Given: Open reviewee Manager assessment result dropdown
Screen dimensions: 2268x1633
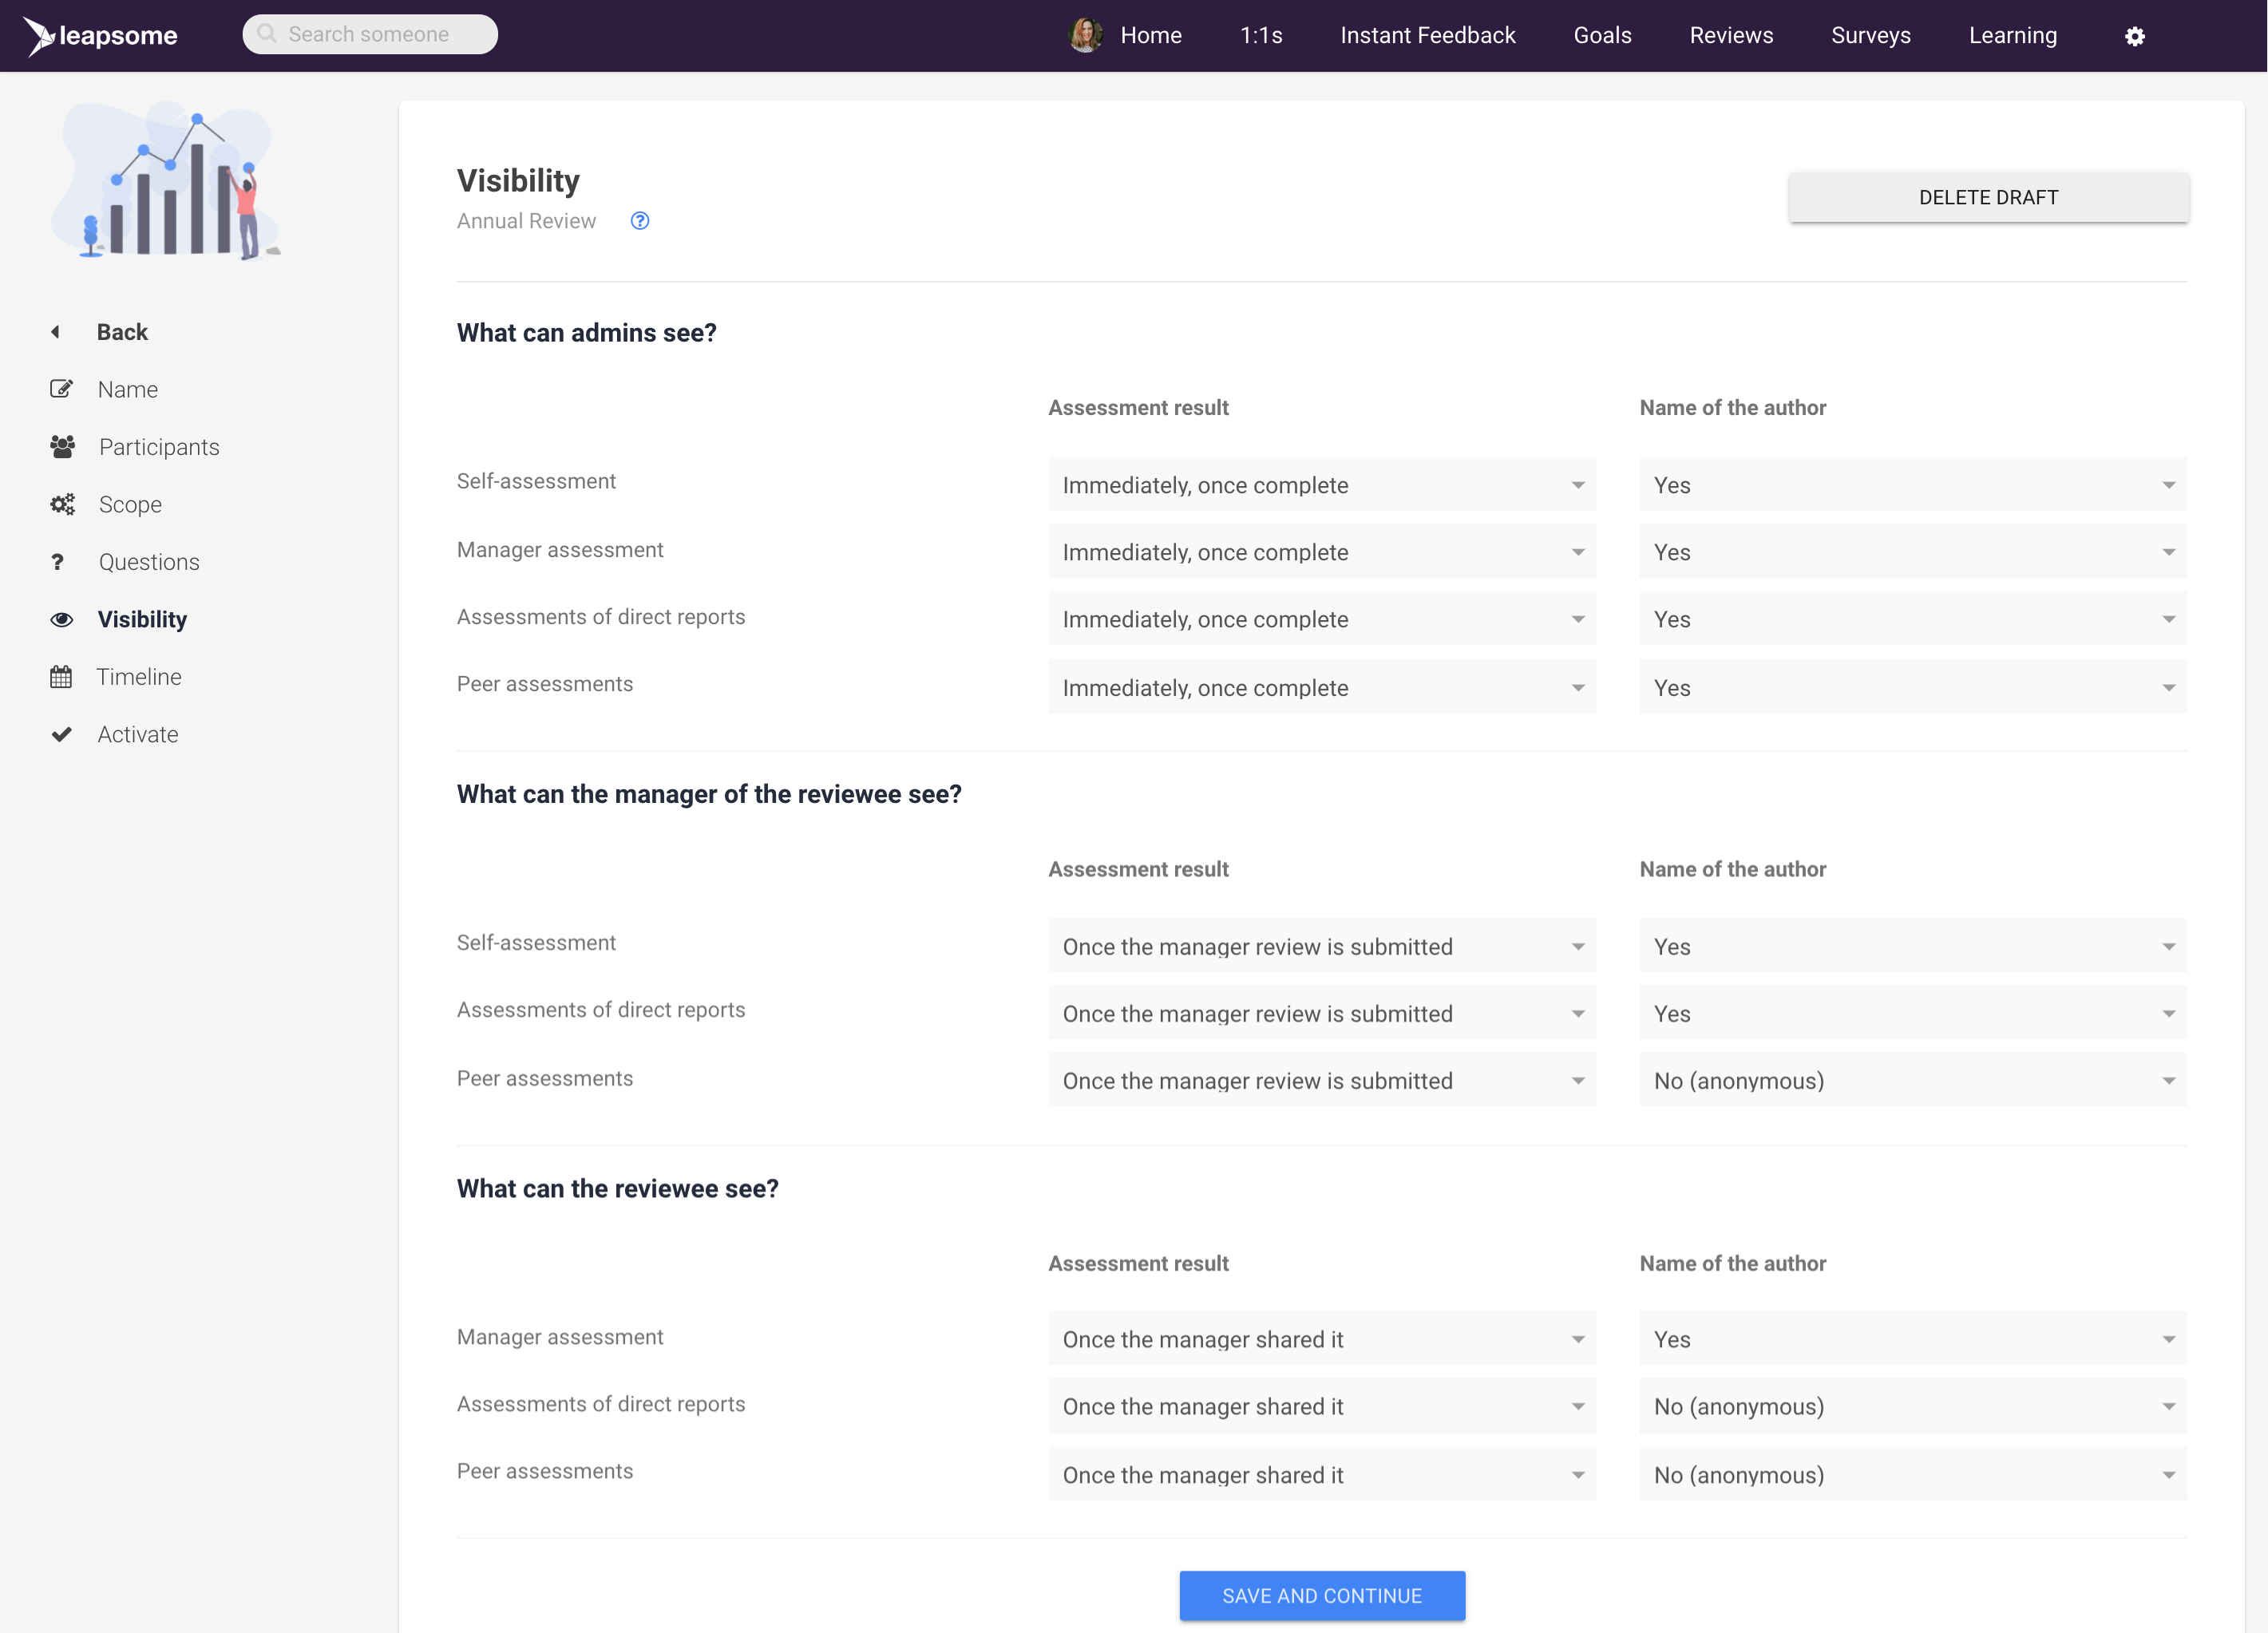Looking at the screenshot, I should tap(1322, 1339).
